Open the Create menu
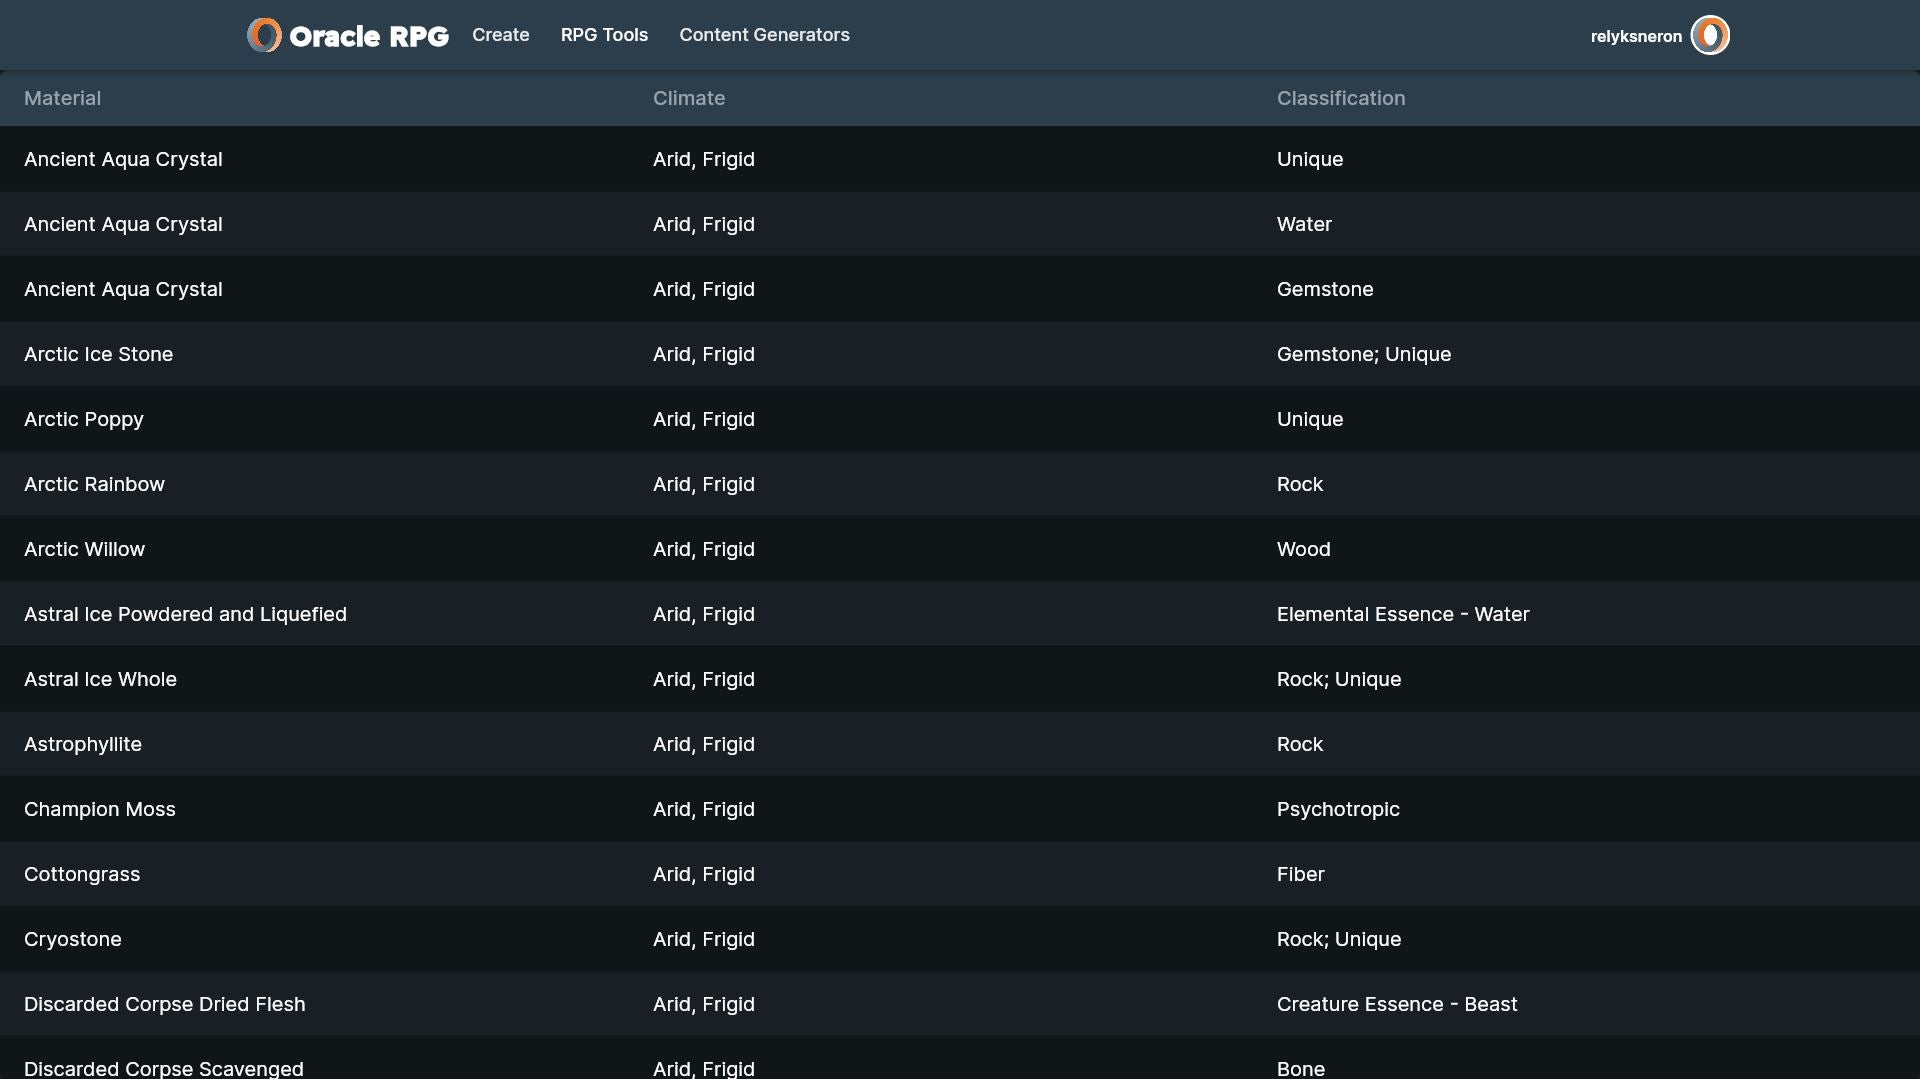The image size is (1920, 1079). pyautogui.click(x=500, y=35)
